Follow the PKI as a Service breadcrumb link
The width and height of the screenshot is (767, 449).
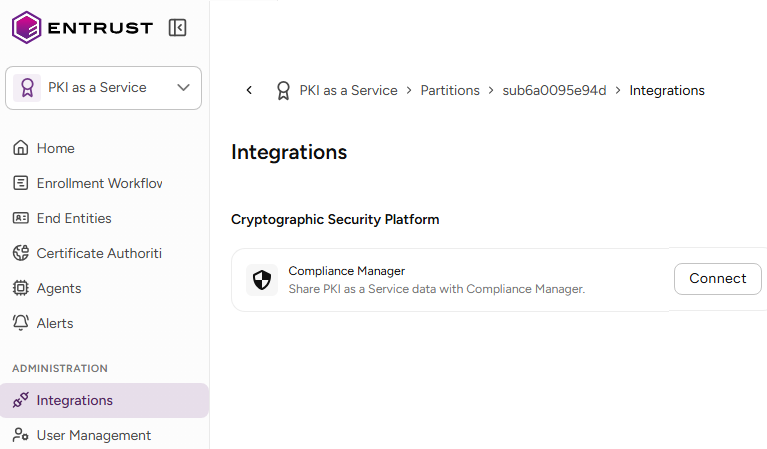click(x=348, y=90)
